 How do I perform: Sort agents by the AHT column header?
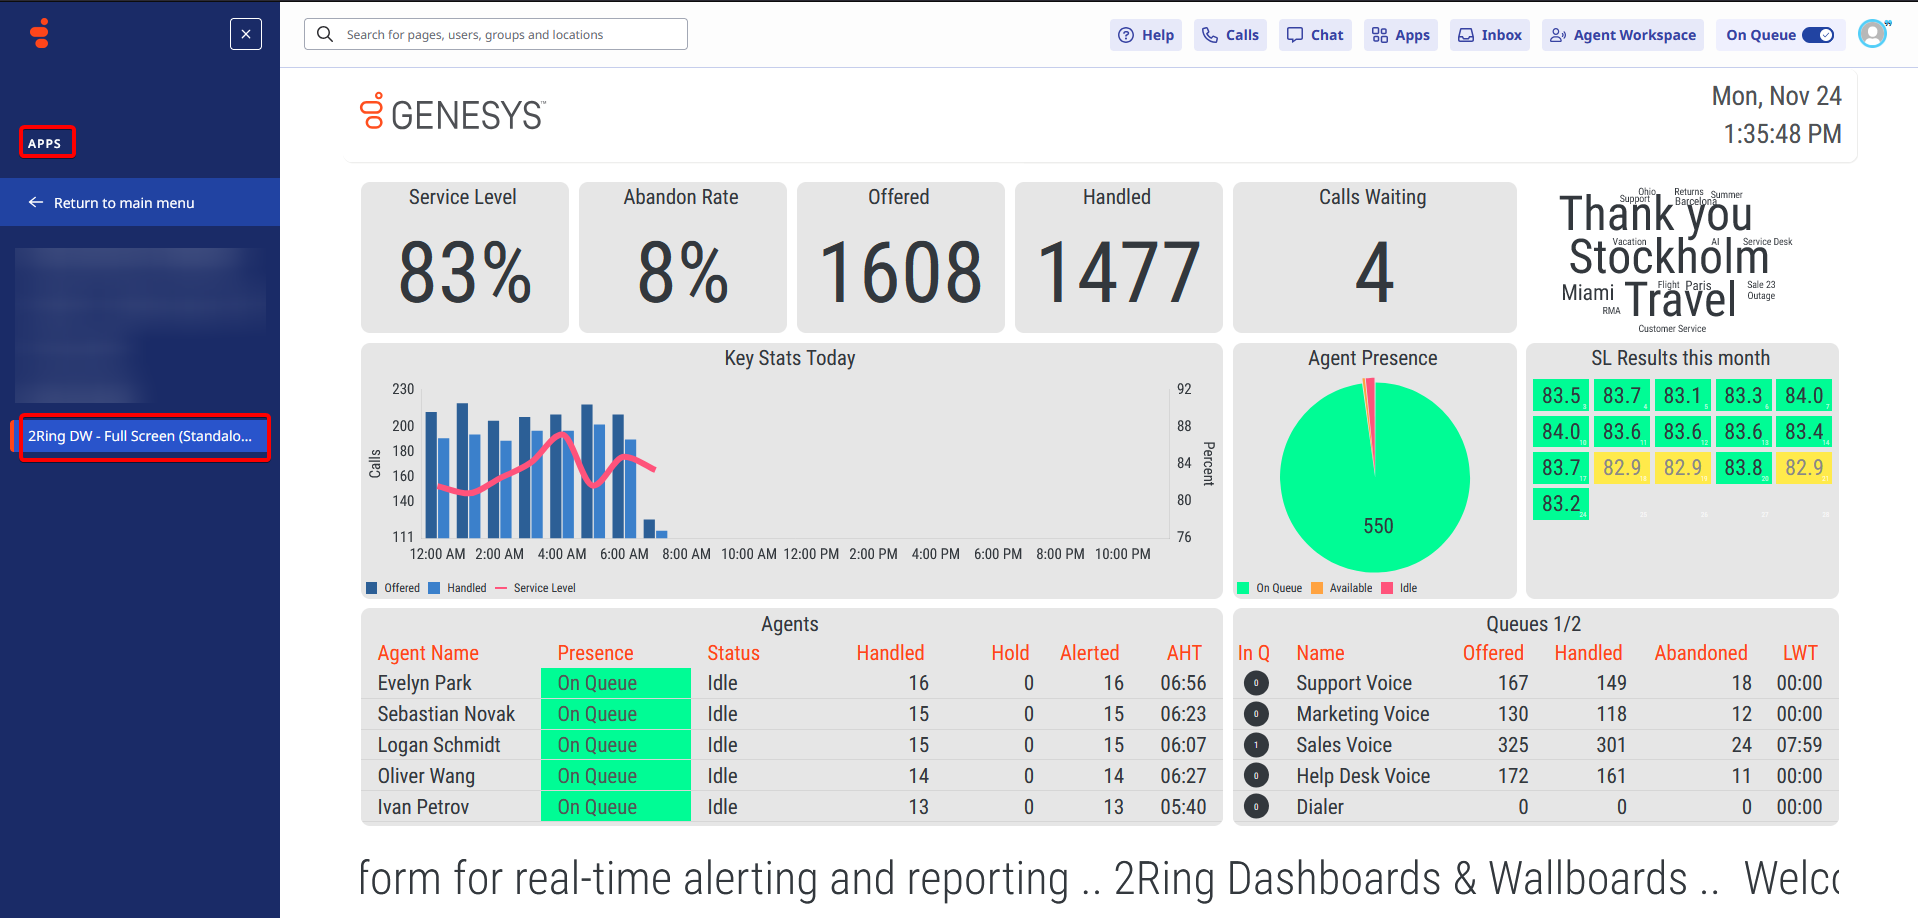pos(1184,653)
